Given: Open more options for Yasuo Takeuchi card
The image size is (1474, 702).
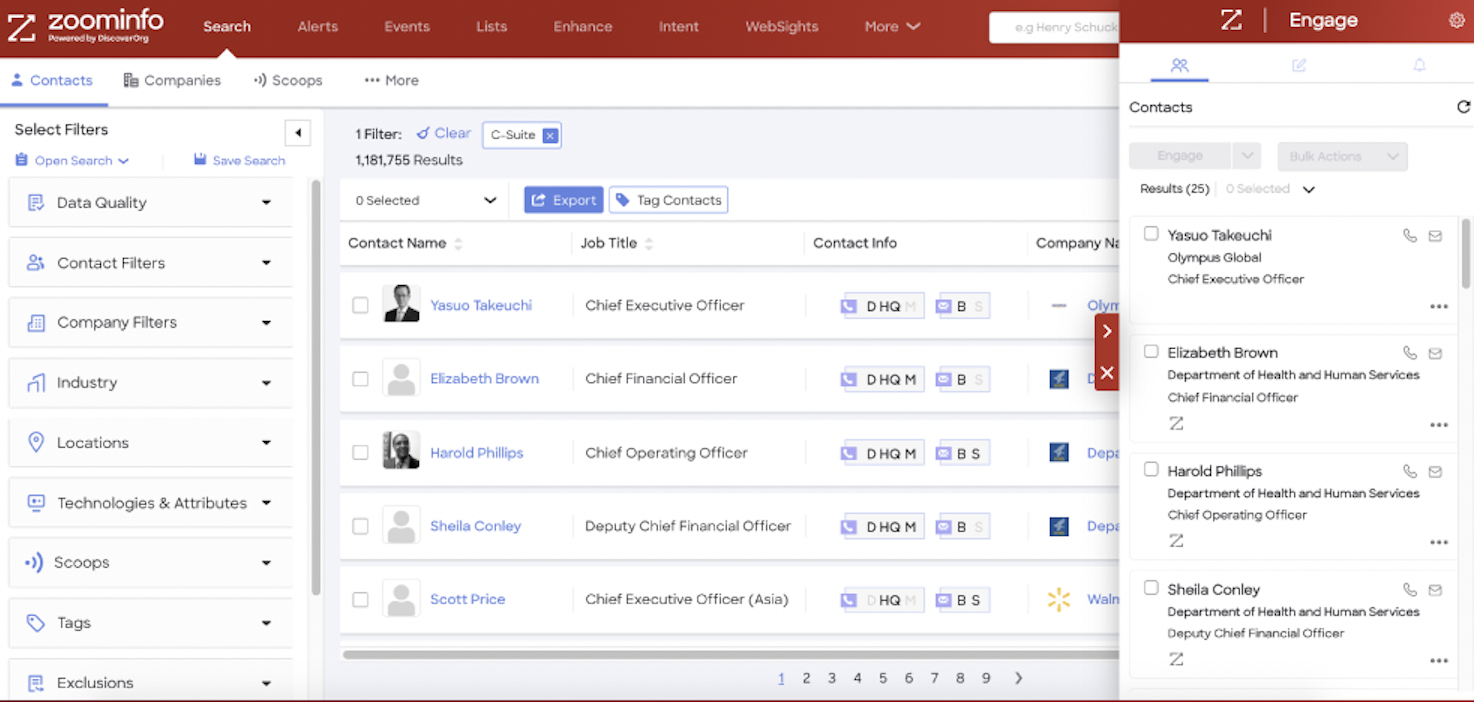Looking at the screenshot, I should 1439,307.
